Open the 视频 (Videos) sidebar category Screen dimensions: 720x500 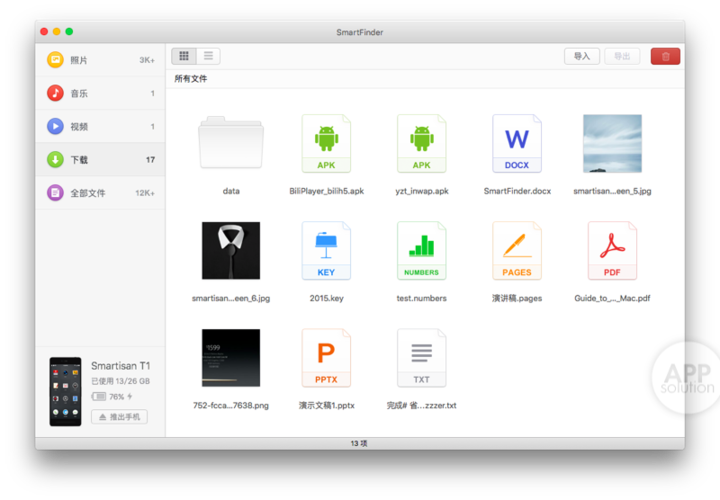pos(100,126)
